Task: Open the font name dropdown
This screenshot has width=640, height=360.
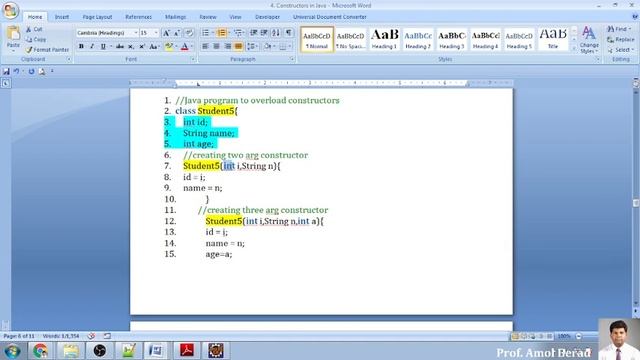Action: pos(136,33)
